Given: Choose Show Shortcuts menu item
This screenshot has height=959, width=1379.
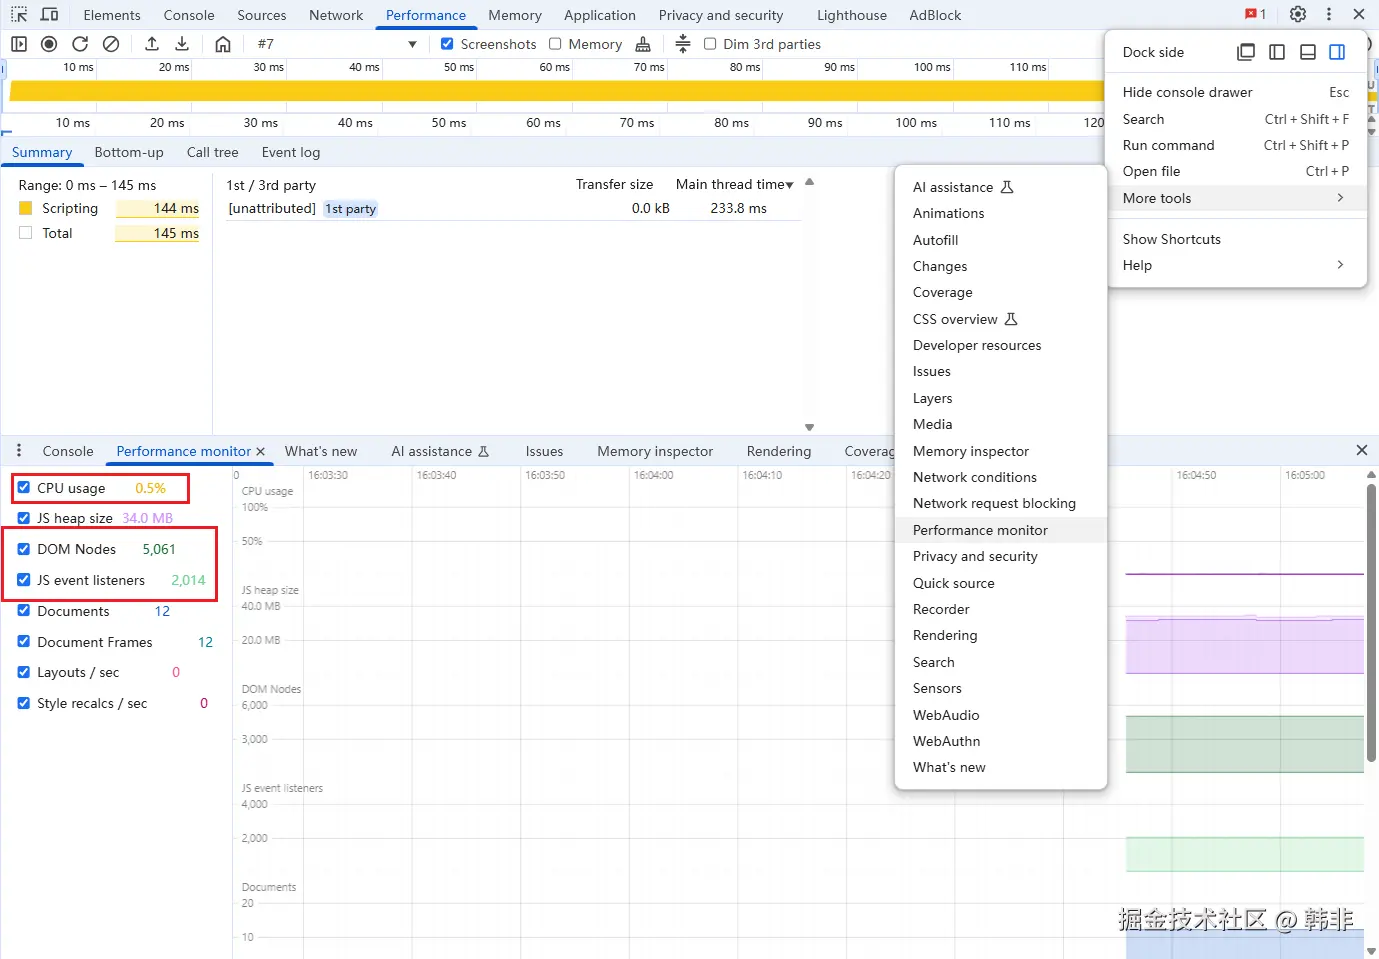Looking at the screenshot, I should 1236,239.
